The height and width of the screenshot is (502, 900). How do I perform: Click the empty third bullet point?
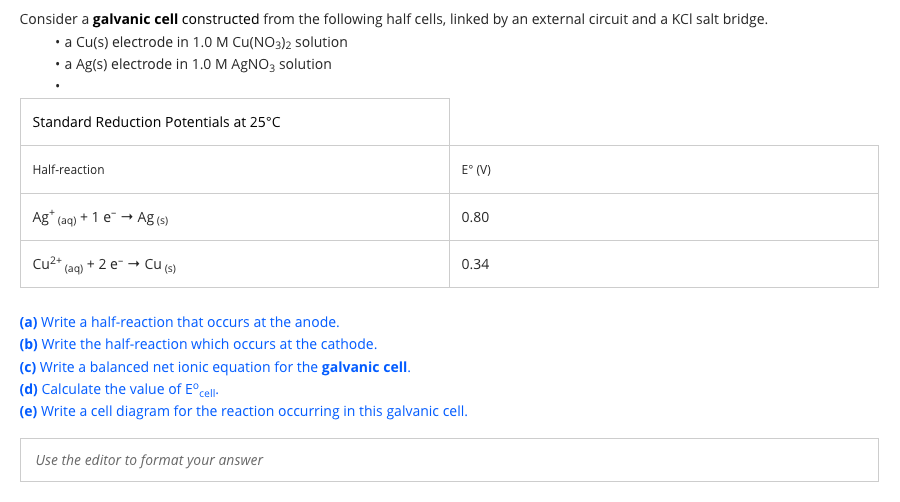(57, 86)
